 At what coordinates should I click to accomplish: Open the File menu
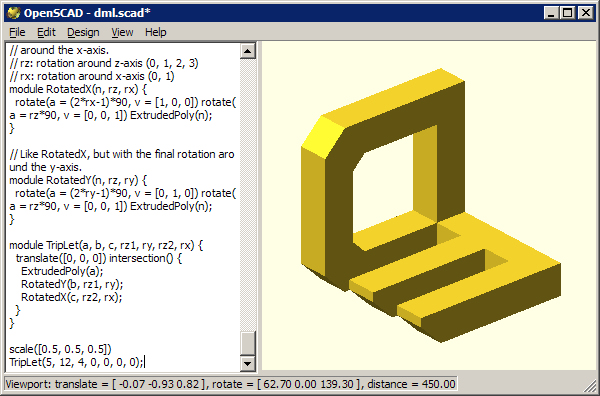point(17,32)
